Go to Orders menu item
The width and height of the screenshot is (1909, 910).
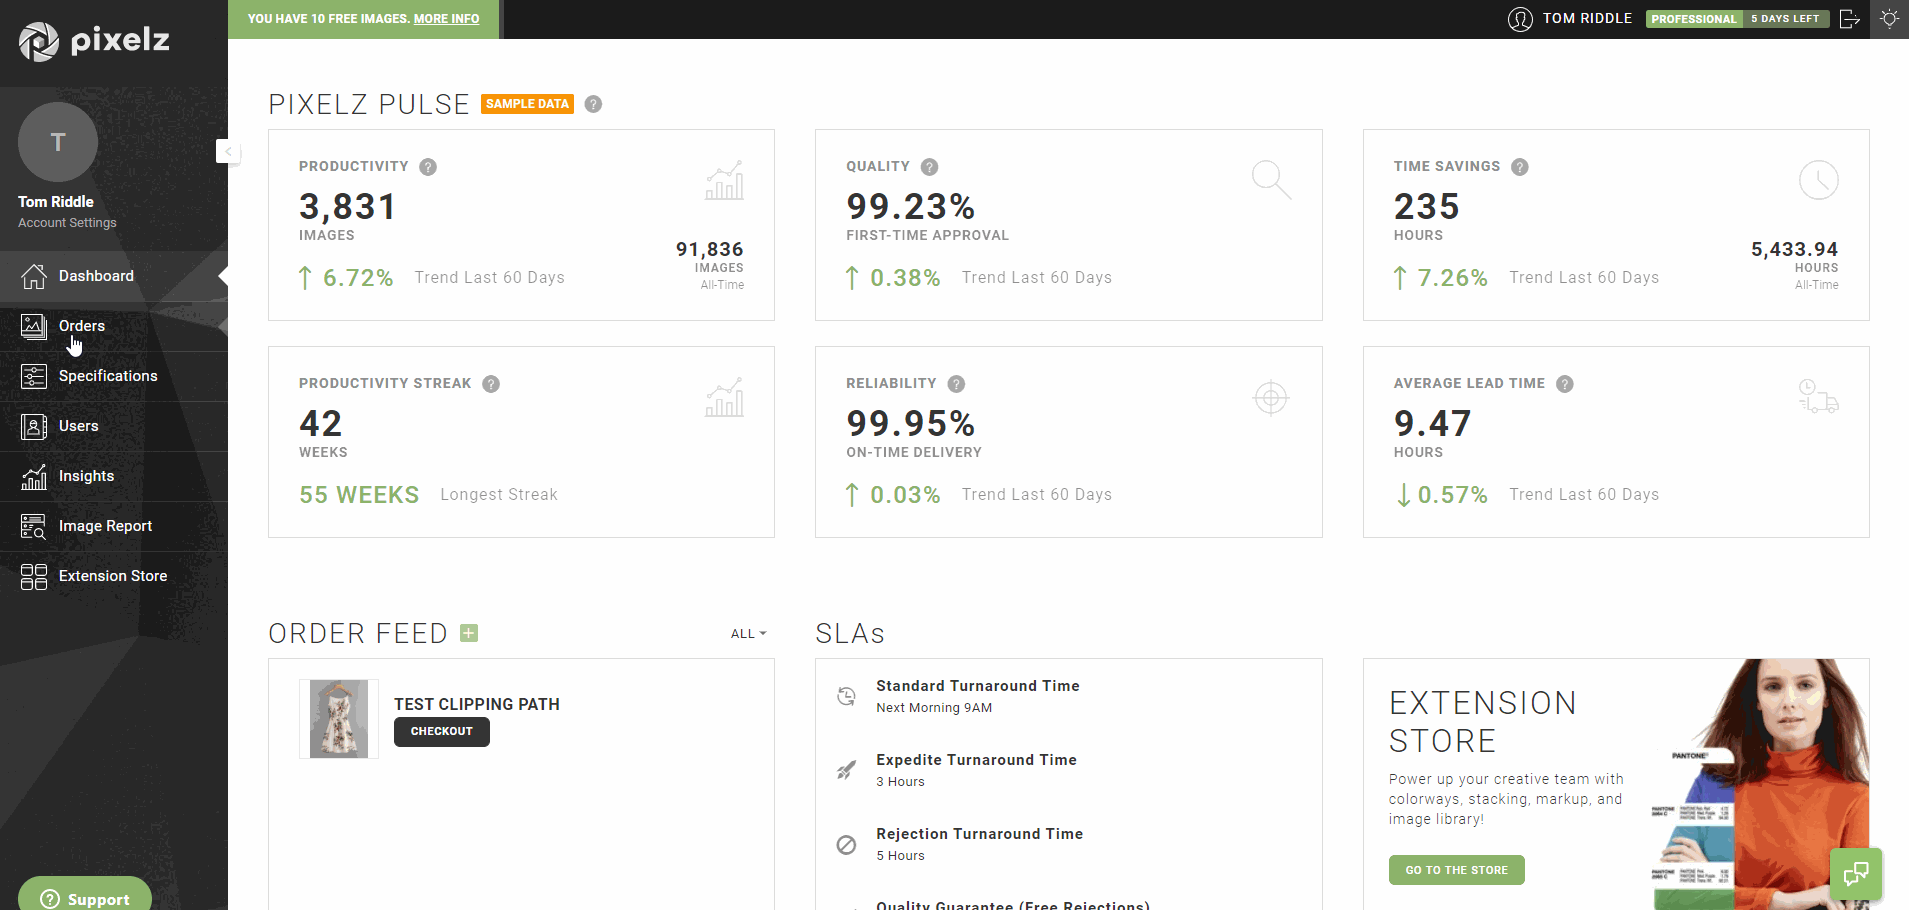coord(114,326)
